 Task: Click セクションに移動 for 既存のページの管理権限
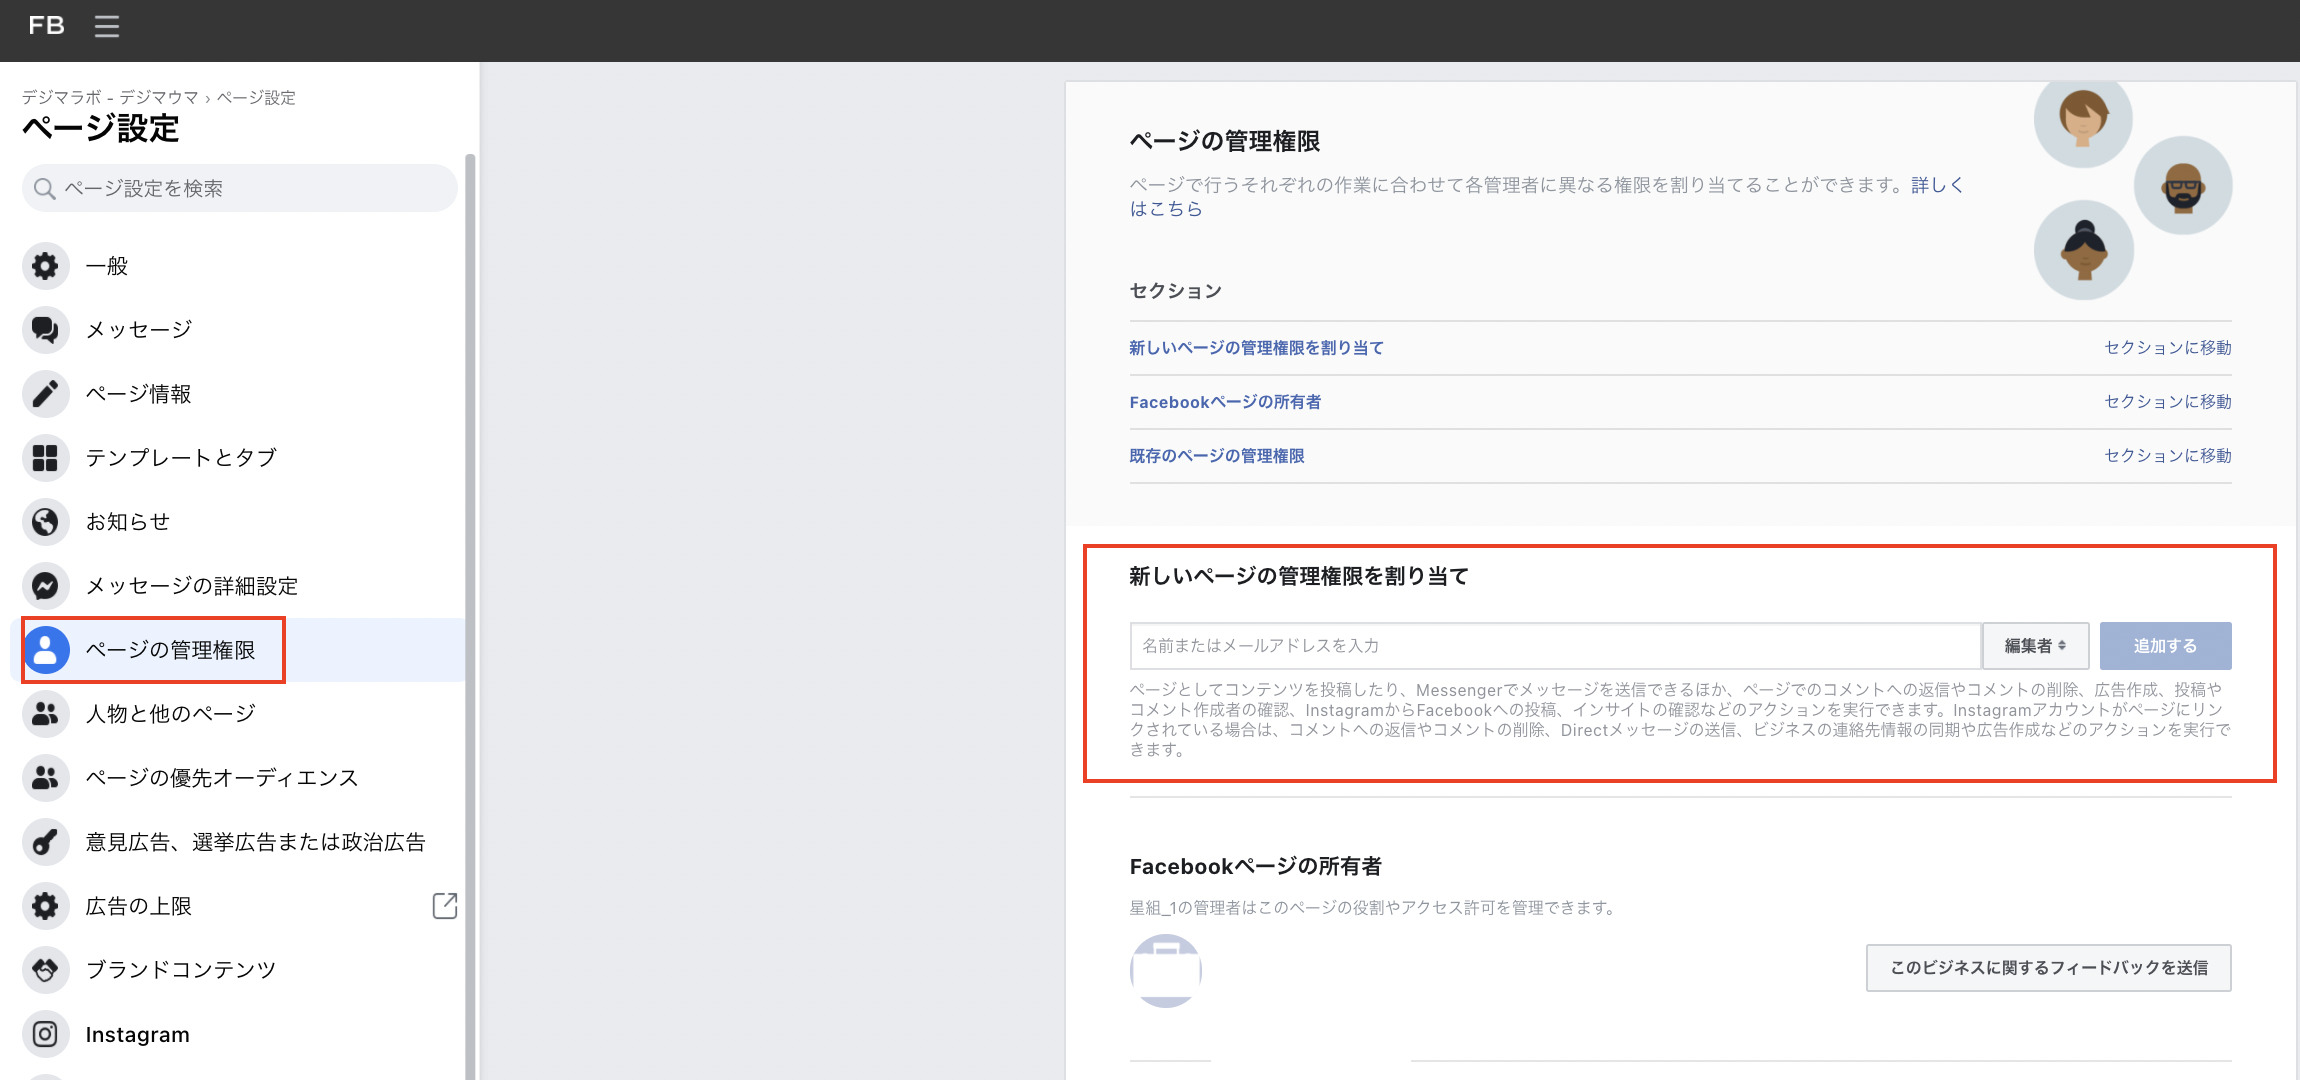(x=2167, y=456)
